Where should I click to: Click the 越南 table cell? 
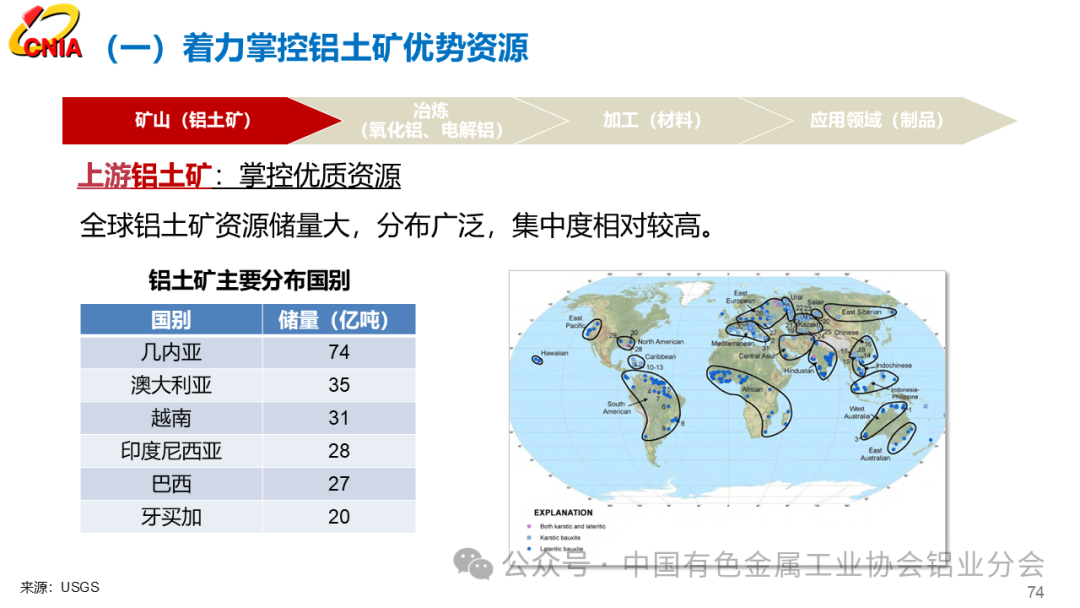point(171,418)
